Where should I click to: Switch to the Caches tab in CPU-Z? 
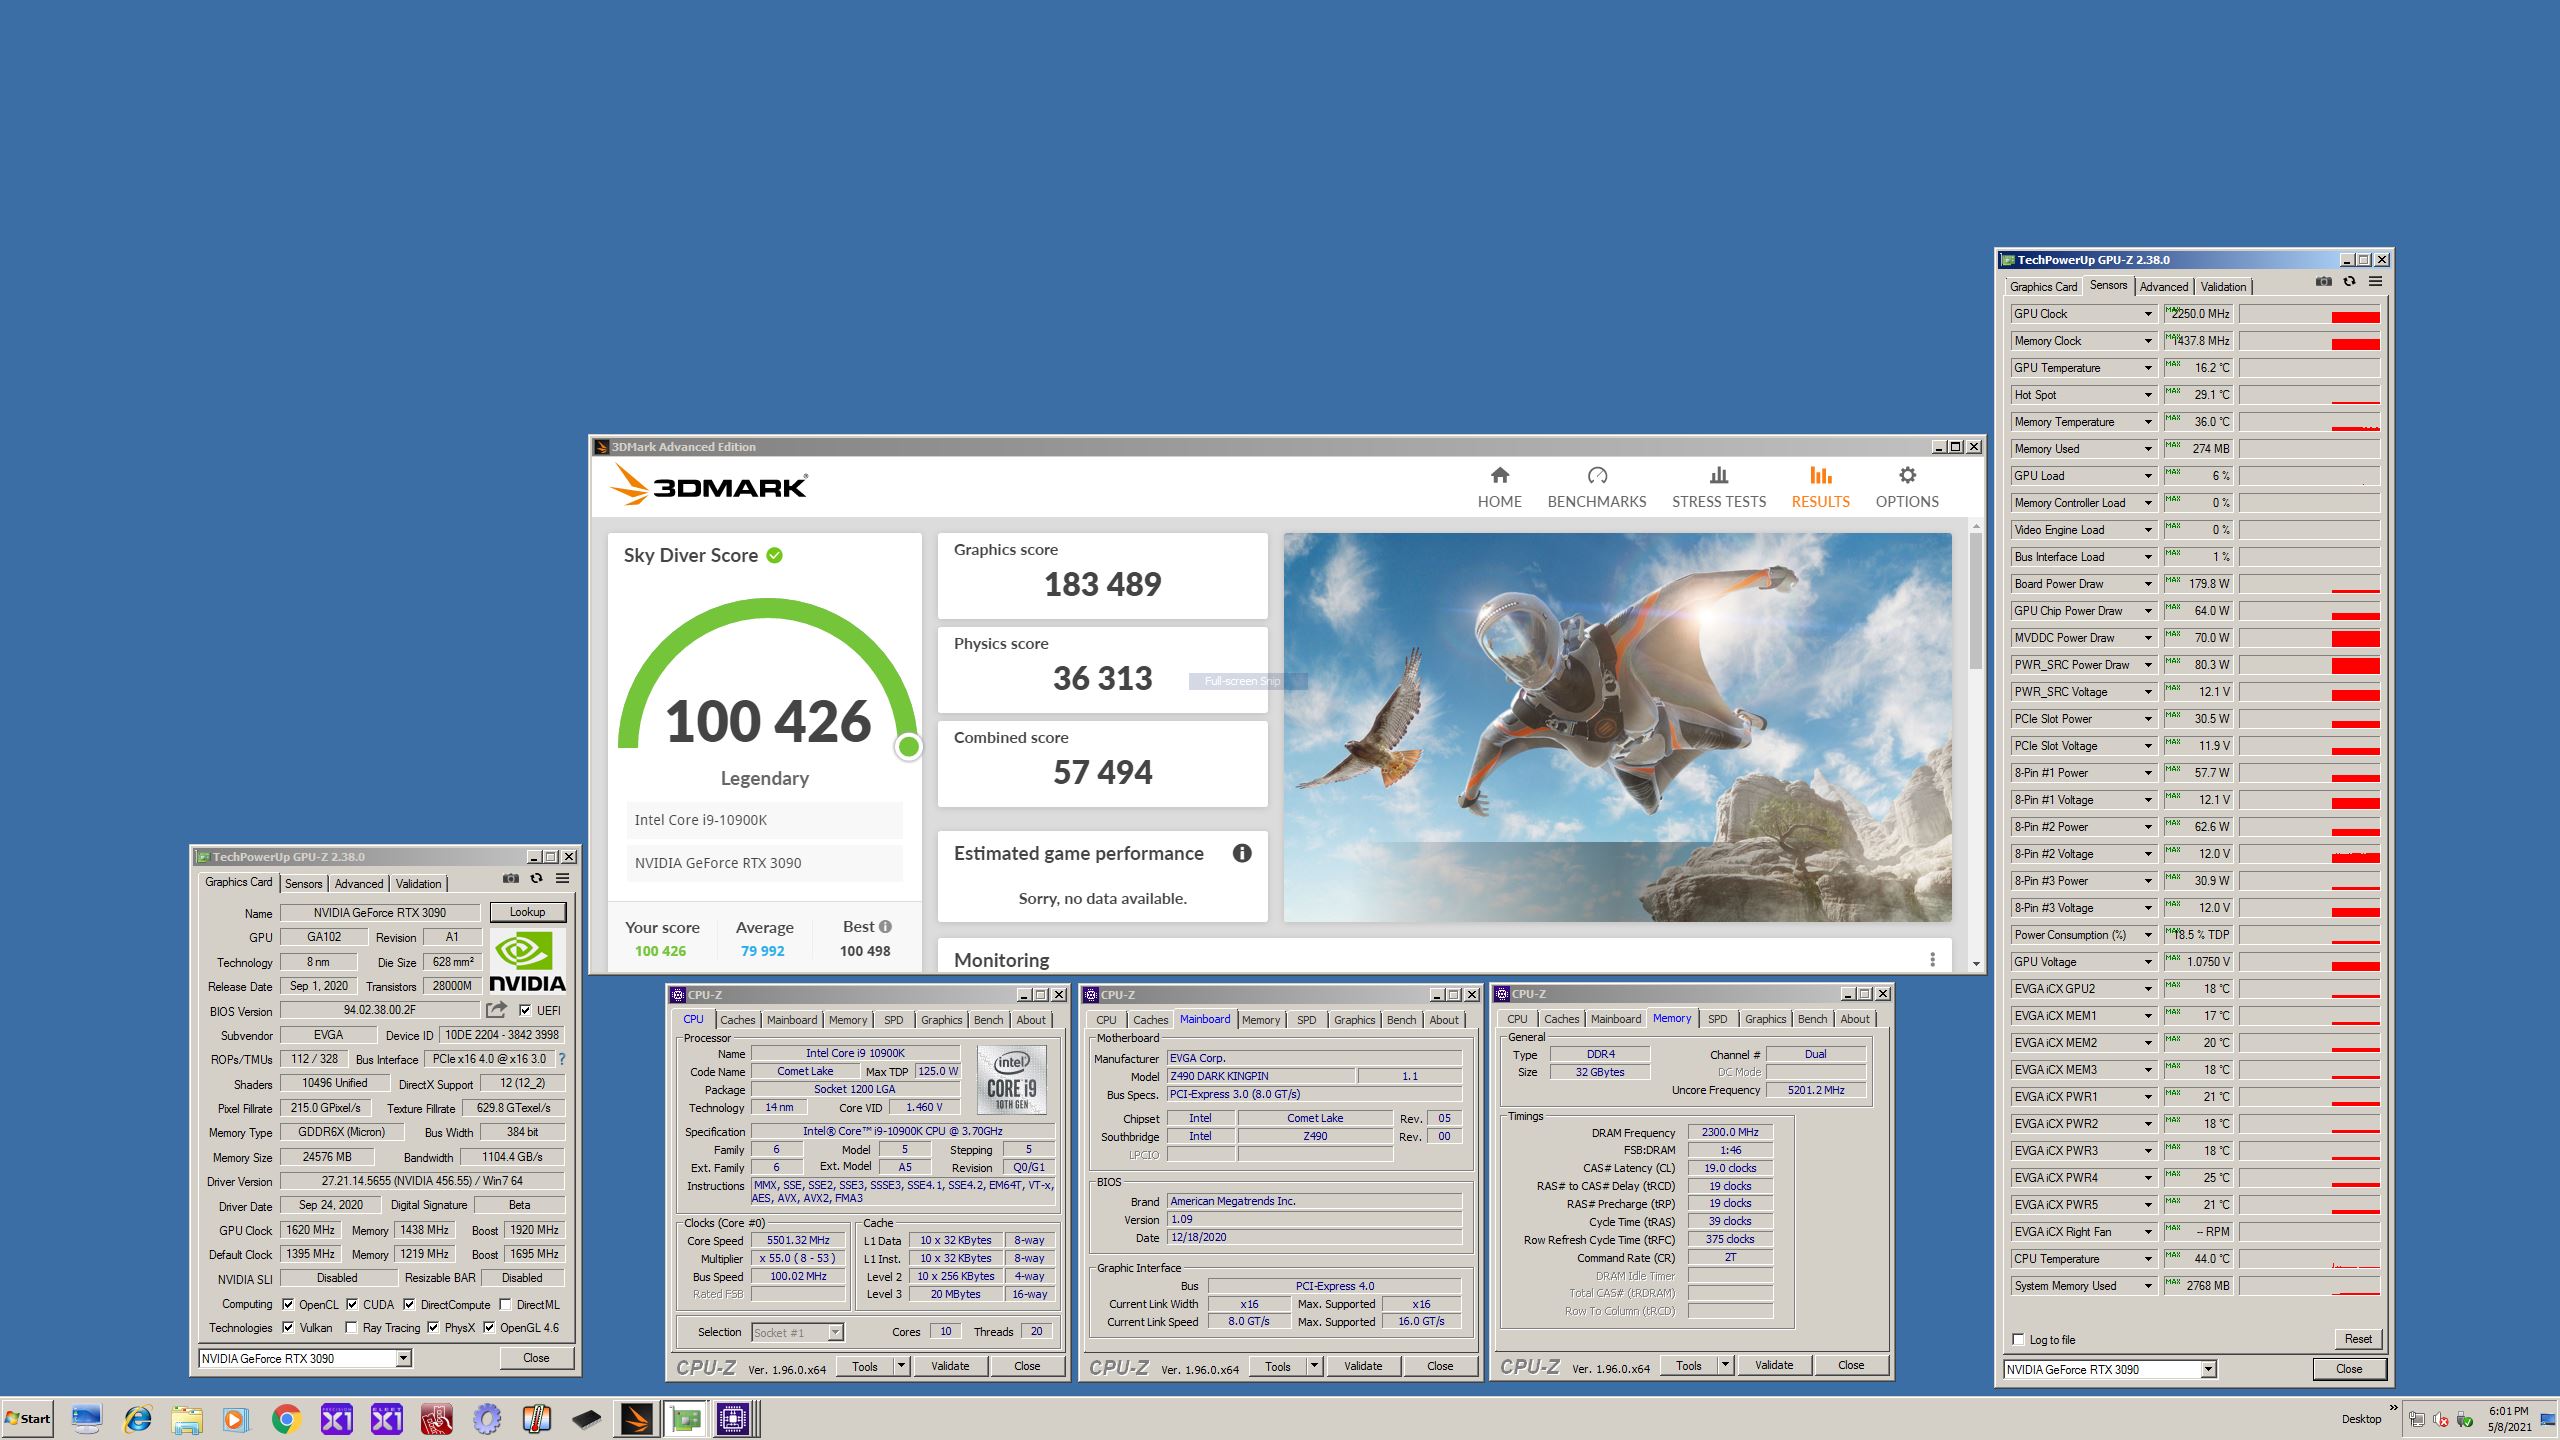coord(737,1020)
